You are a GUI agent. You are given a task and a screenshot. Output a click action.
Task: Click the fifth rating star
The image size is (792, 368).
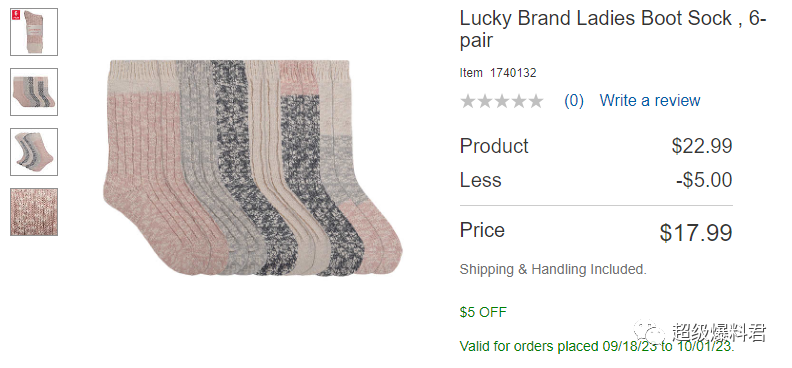535,101
